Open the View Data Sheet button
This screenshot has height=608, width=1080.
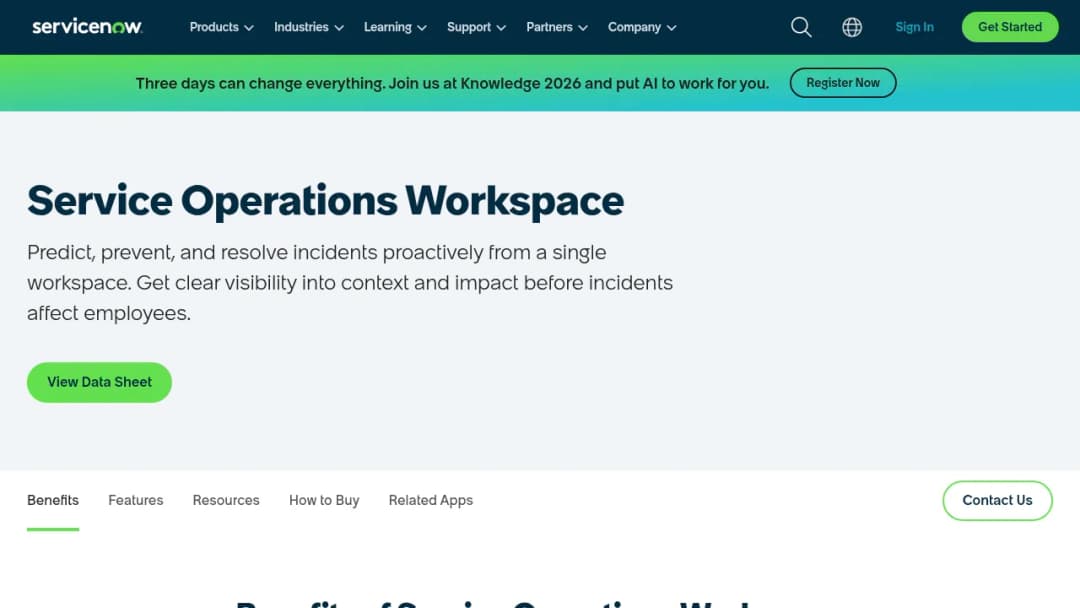(99, 382)
